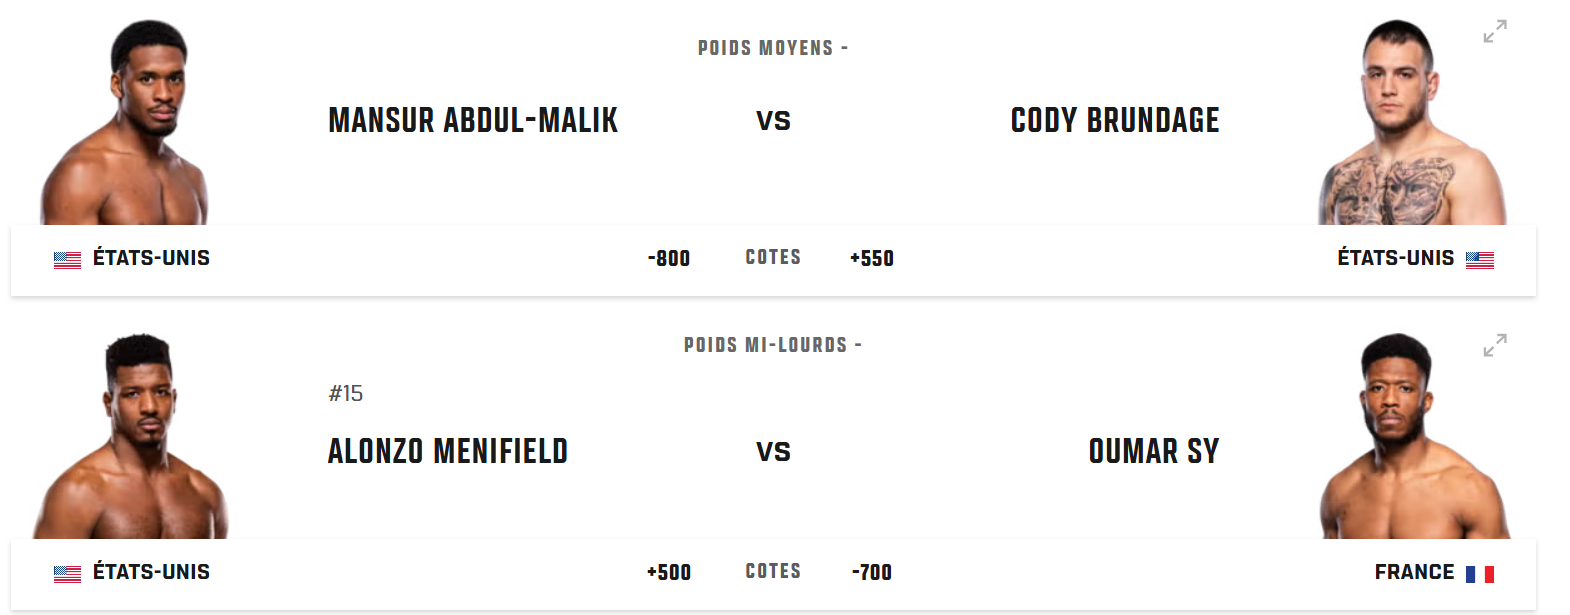Select the -700 odds for Sy
The image size is (1570, 615).
coord(872,572)
